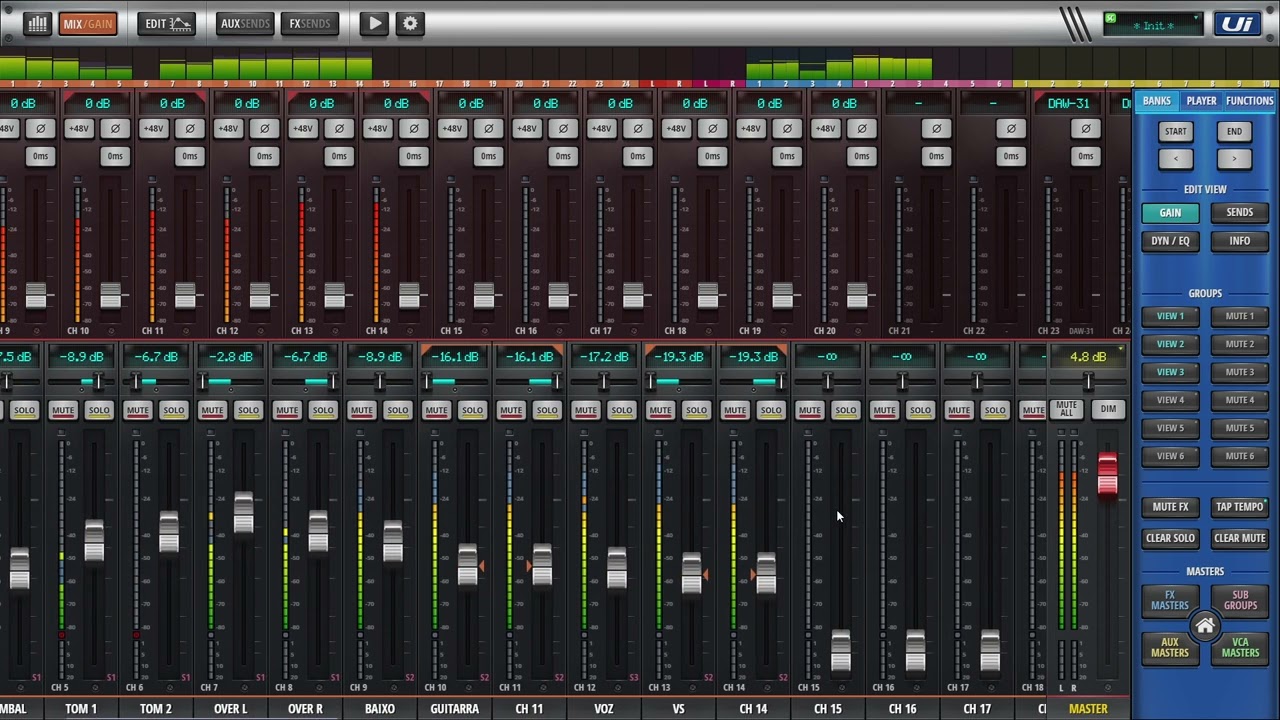Invert phase on gain strip CH 14
The height and width of the screenshot is (720, 1280).
click(x=414, y=128)
